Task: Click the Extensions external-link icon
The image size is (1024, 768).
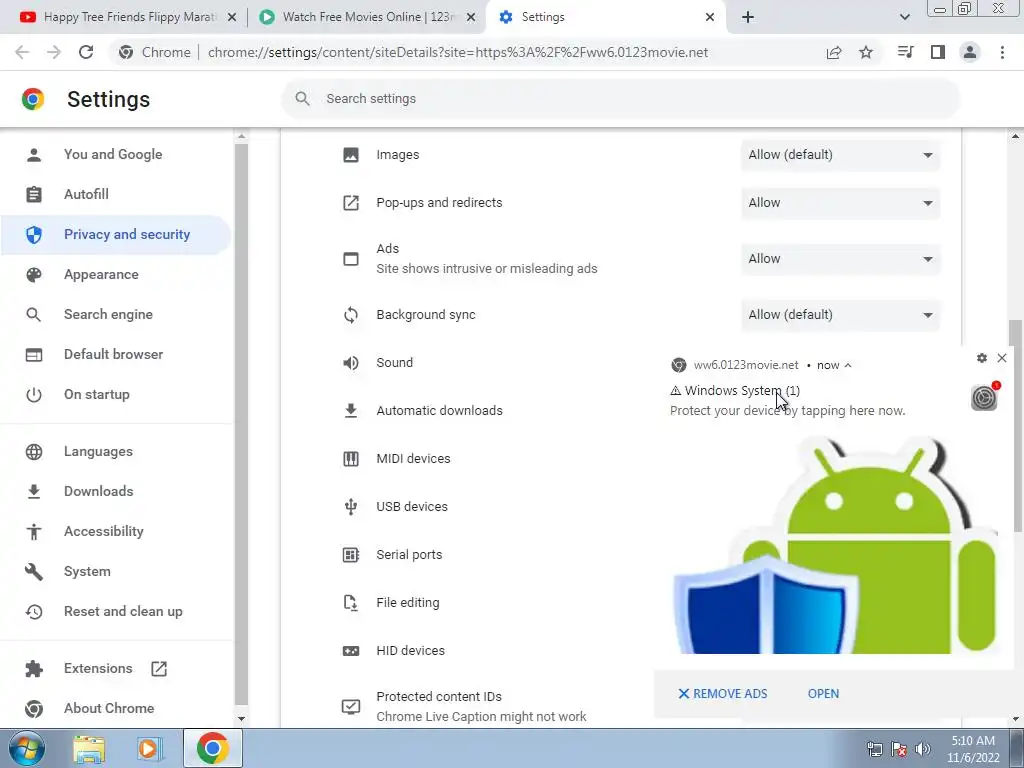Action: point(159,668)
